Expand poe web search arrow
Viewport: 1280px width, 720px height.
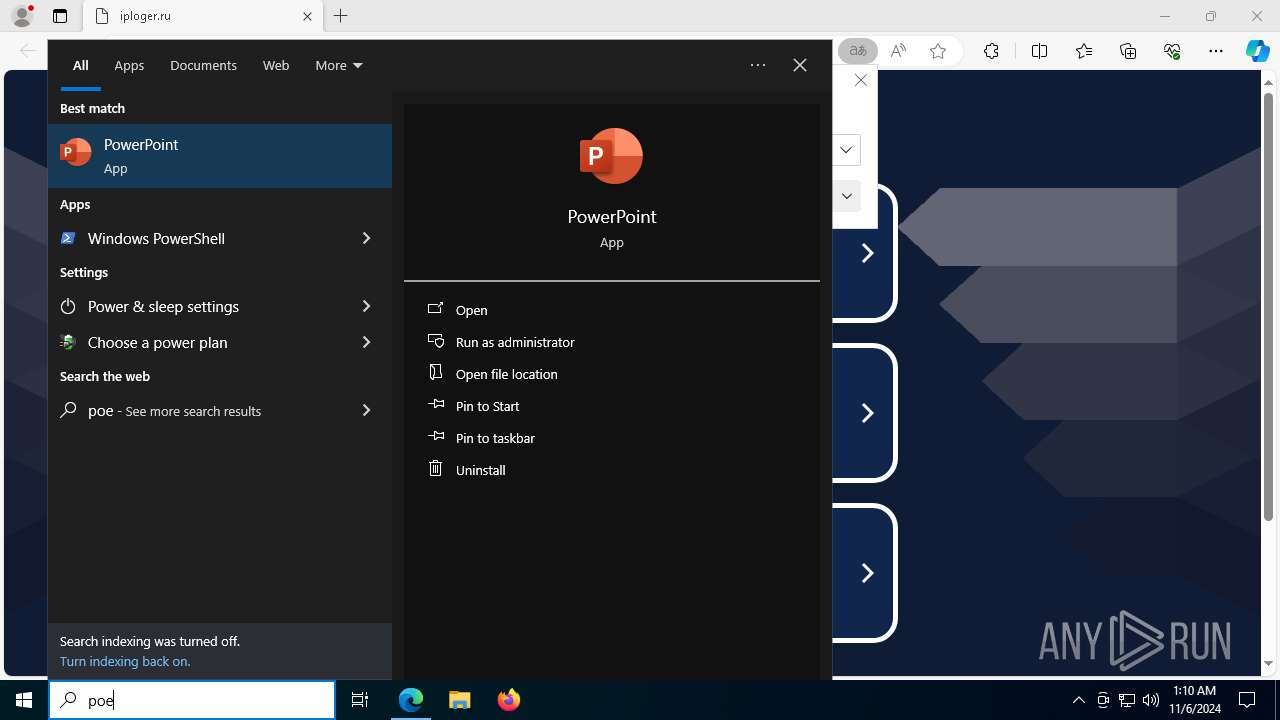(x=366, y=410)
